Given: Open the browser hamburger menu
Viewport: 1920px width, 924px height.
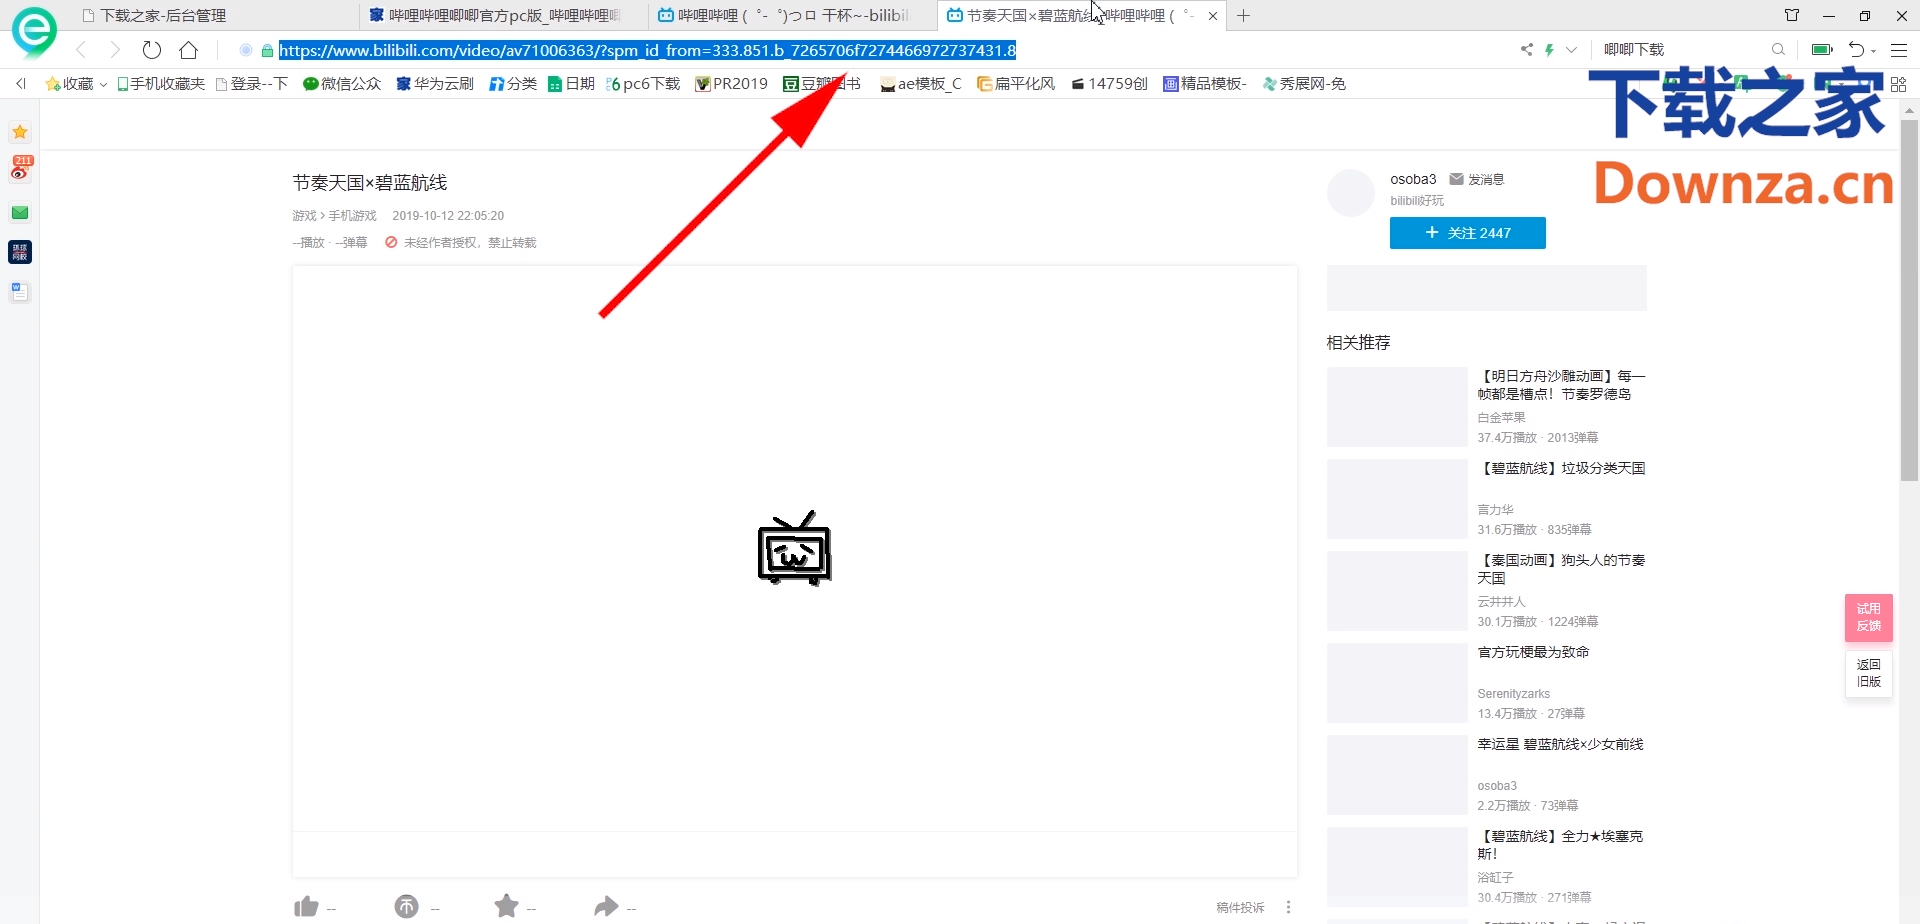Looking at the screenshot, I should 1899,49.
